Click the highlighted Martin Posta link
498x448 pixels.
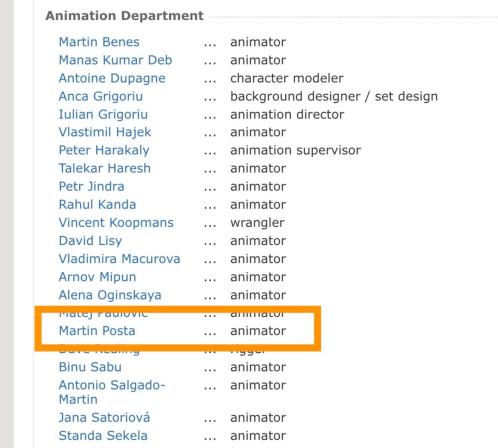click(x=97, y=331)
